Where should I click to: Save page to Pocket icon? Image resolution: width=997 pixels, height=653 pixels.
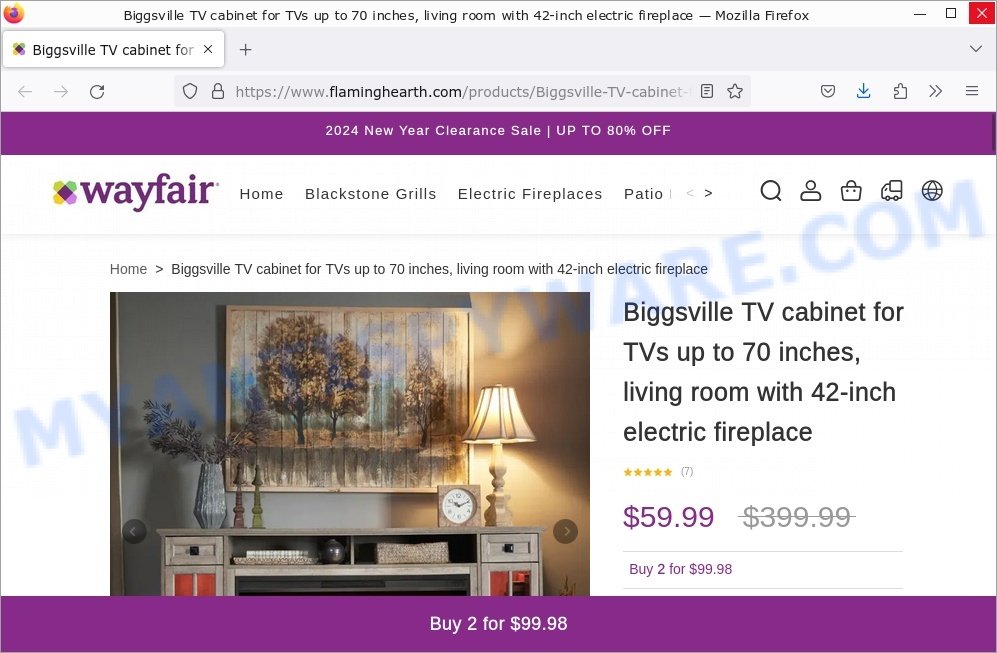pyautogui.click(x=827, y=92)
